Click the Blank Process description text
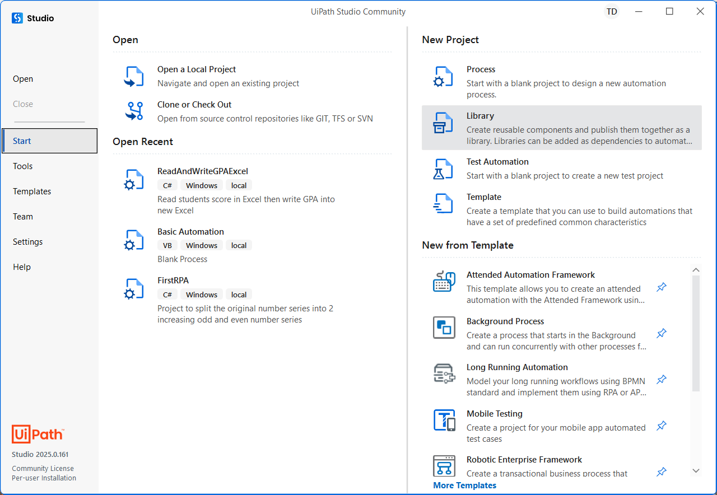717x495 pixels. pos(182,259)
